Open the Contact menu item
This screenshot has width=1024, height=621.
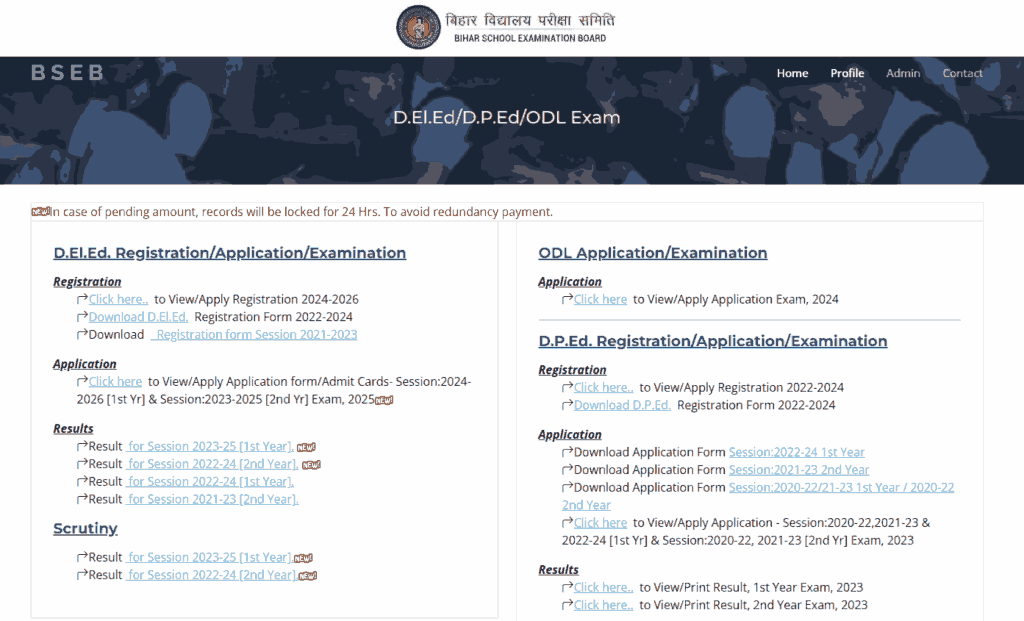(962, 73)
